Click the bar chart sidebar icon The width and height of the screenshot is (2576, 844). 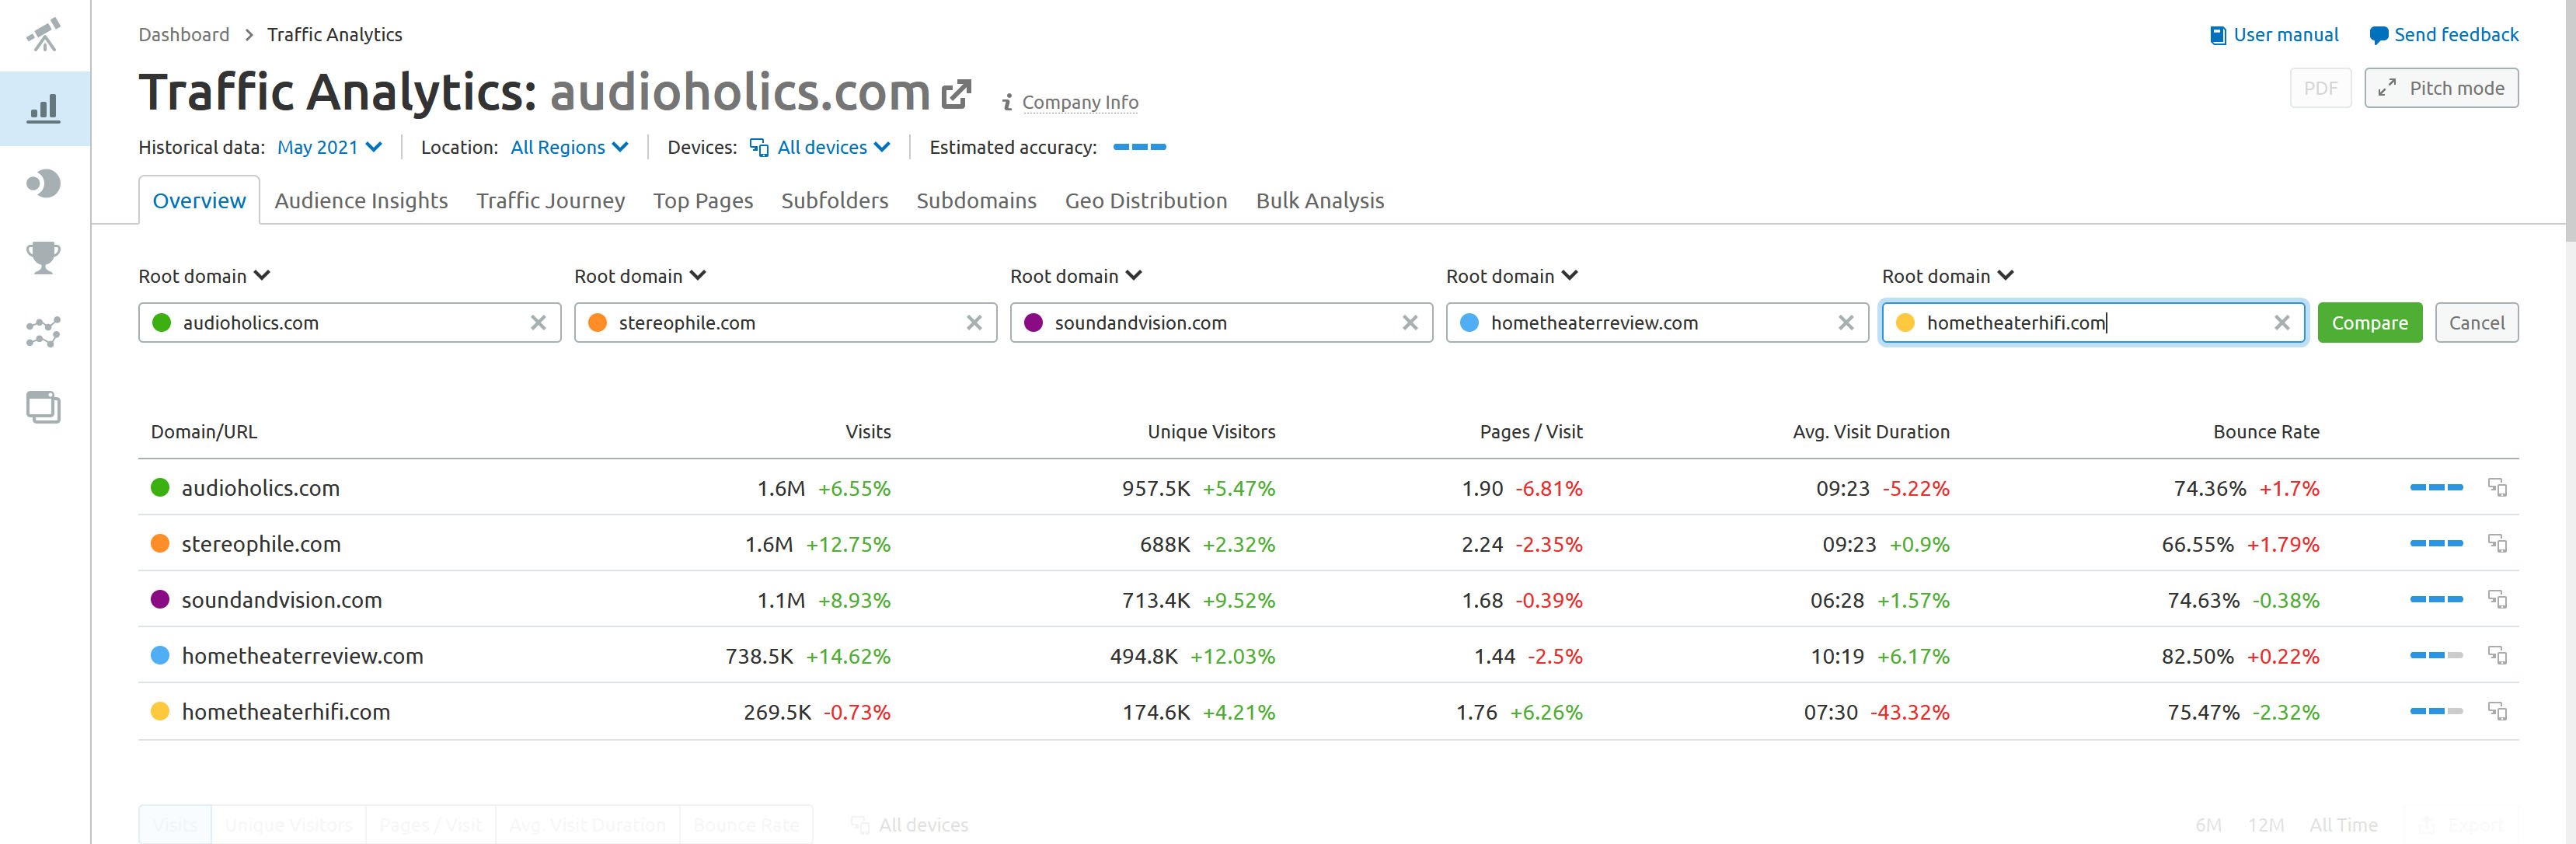click(44, 108)
